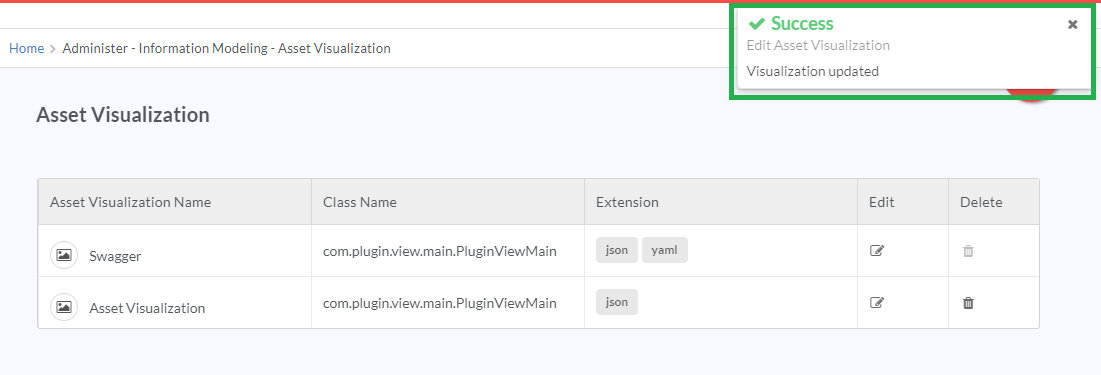This screenshot has height=375, width=1101.
Task: Click the Visualization updated message text
Action: 812,71
